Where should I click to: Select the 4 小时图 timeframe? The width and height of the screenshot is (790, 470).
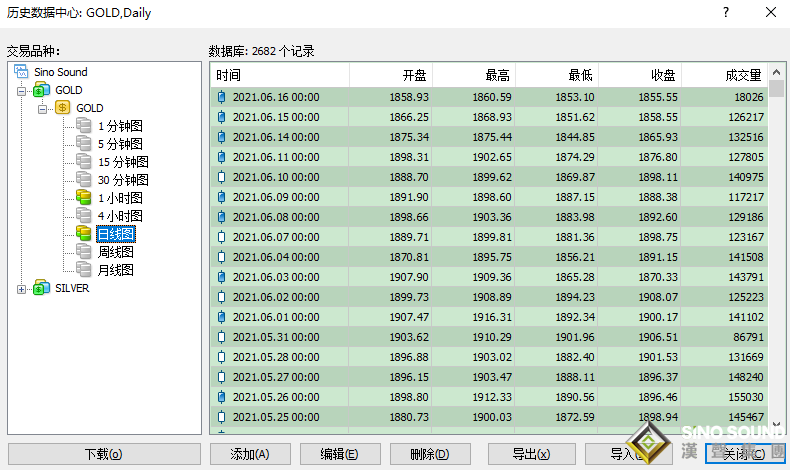point(120,216)
